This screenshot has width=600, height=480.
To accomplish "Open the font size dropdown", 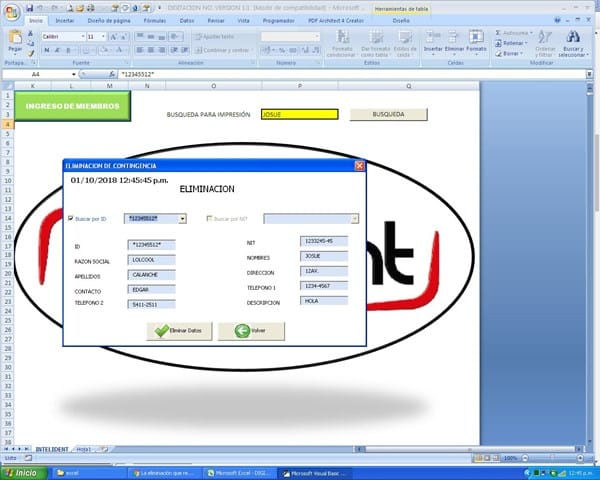I will (103, 36).
